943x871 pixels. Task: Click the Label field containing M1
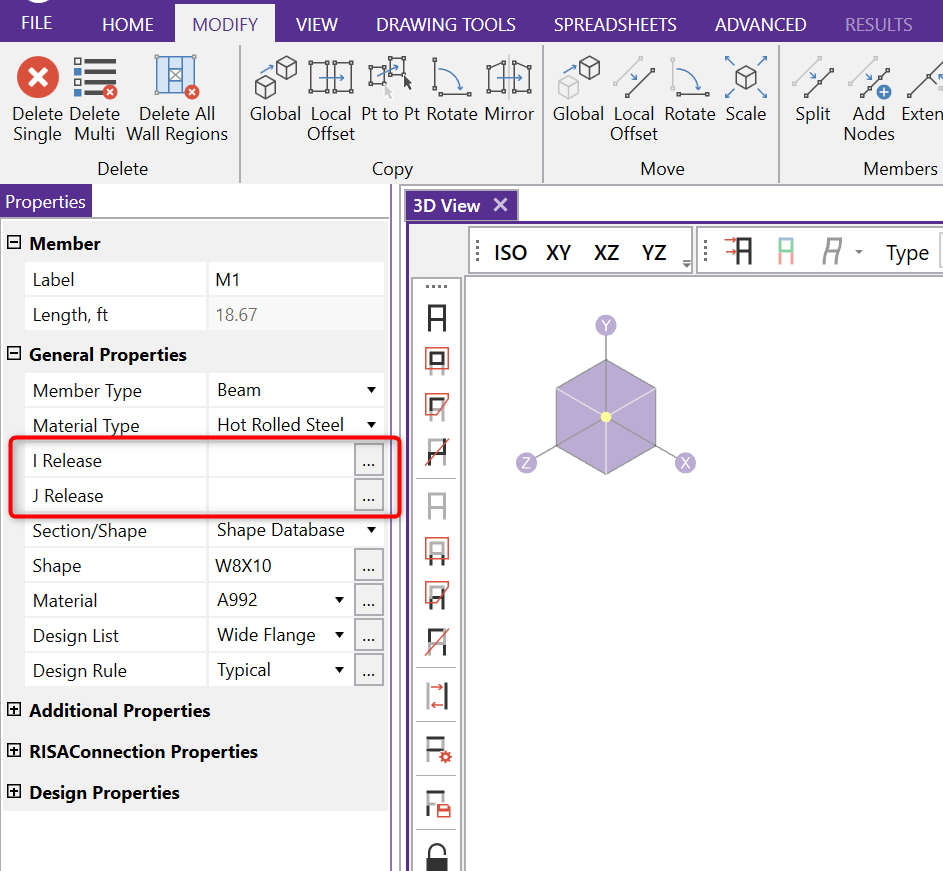click(295, 280)
